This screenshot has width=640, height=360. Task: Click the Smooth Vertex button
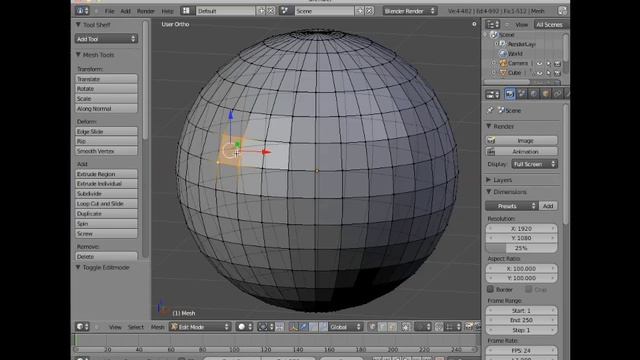[106, 151]
